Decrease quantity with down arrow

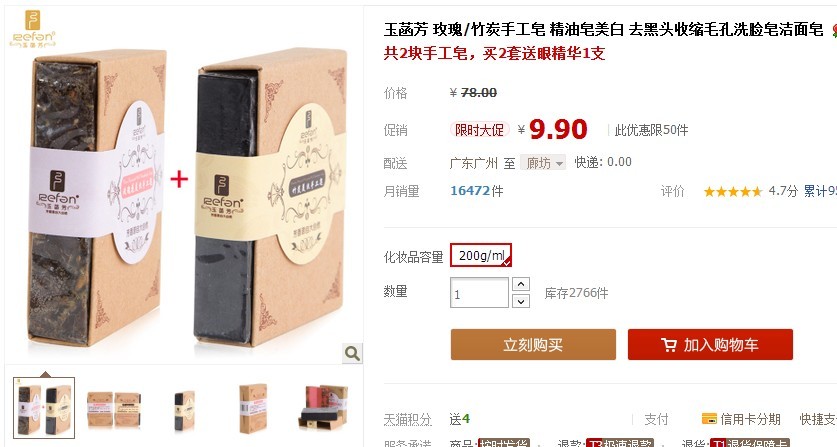click(521, 302)
